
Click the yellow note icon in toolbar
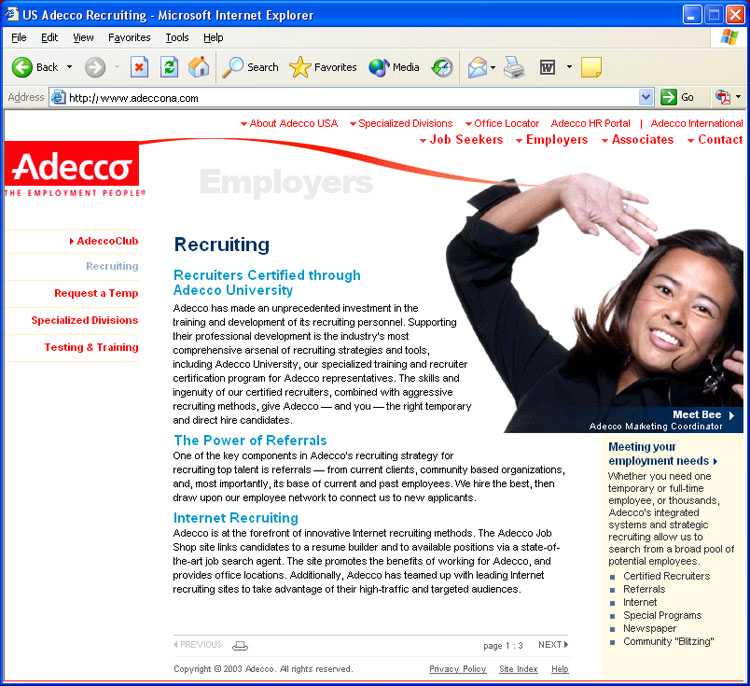tap(591, 67)
